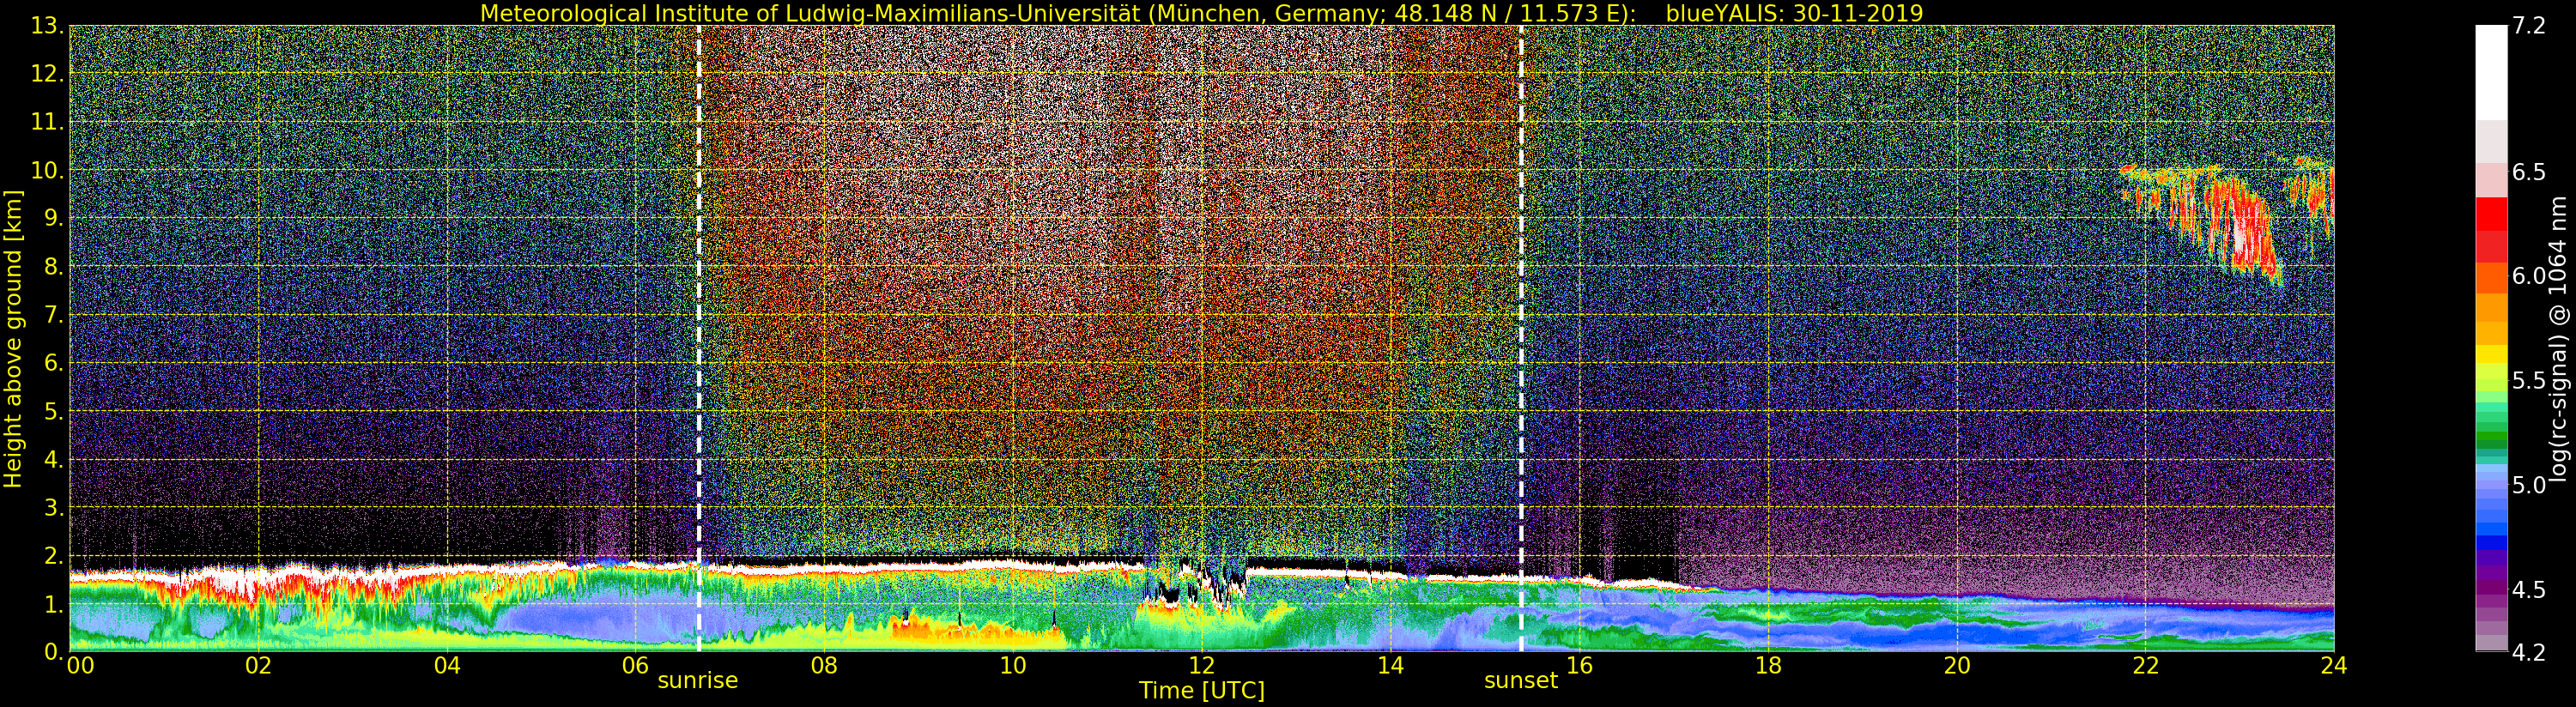The width and height of the screenshot is (2576, 707).
Task: Click the white dashed sunrise marker line
Action: click(x=699, y=339)
